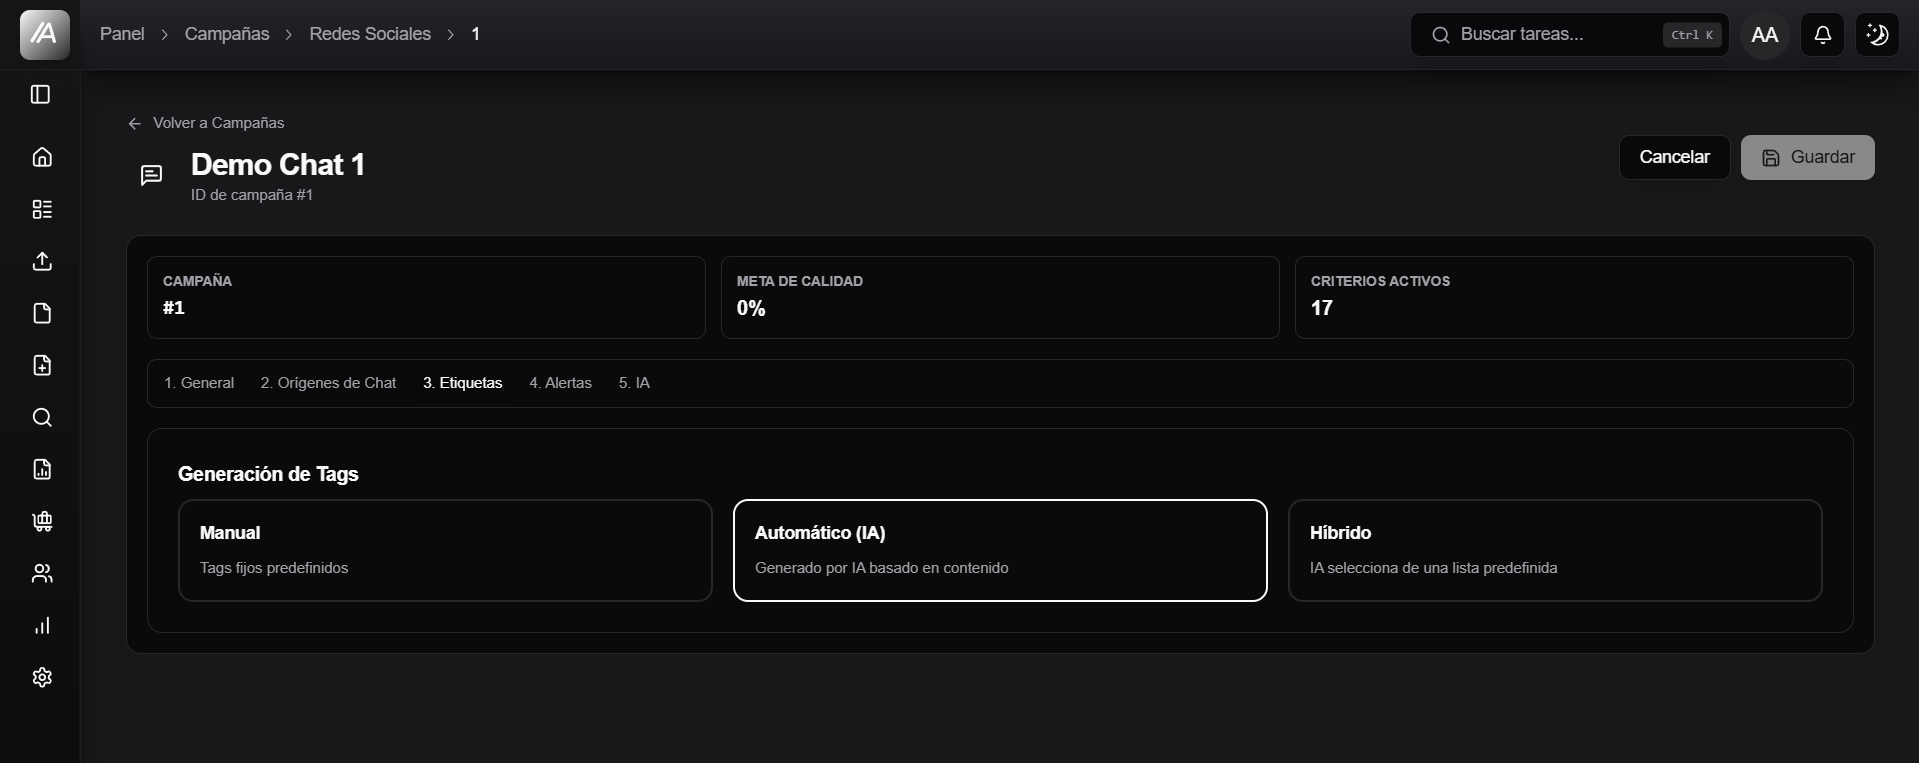Screen dimensions: 1919x763
Task: Click the Guardar button
Action: [x=1807, y=157]
